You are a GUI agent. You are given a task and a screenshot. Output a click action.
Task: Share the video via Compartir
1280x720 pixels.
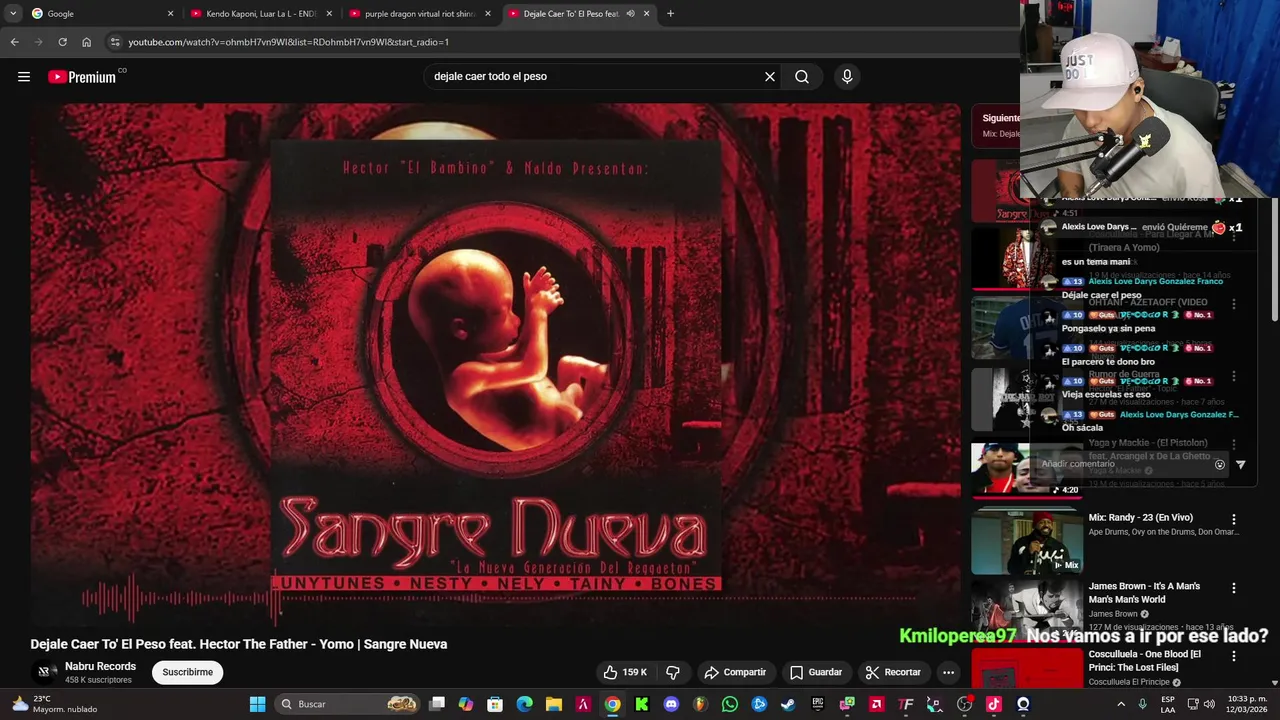735,672
